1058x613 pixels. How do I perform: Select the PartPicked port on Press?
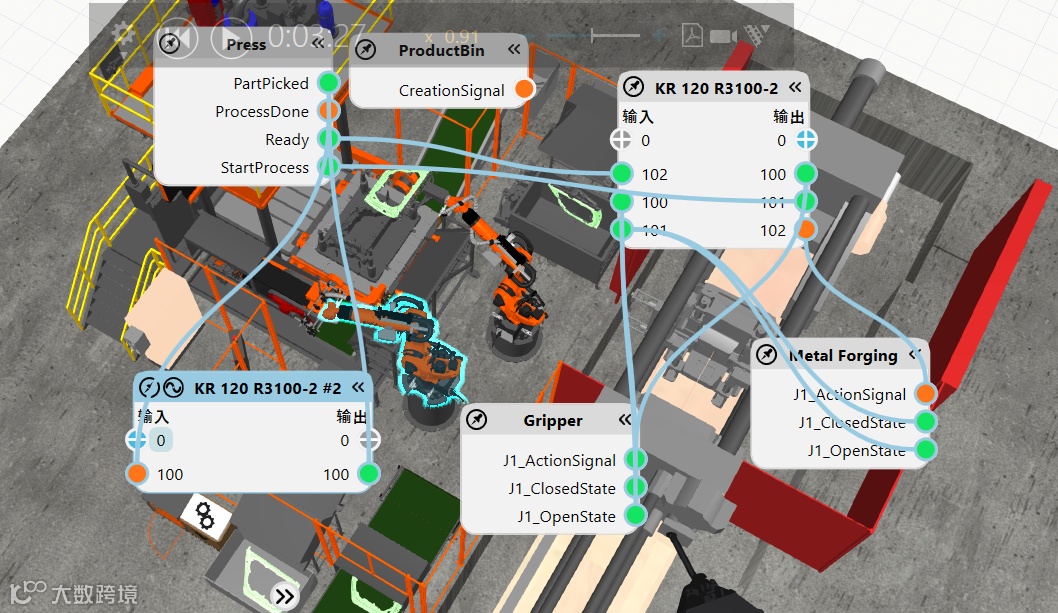pyautogui.click(x=329, y=83)
